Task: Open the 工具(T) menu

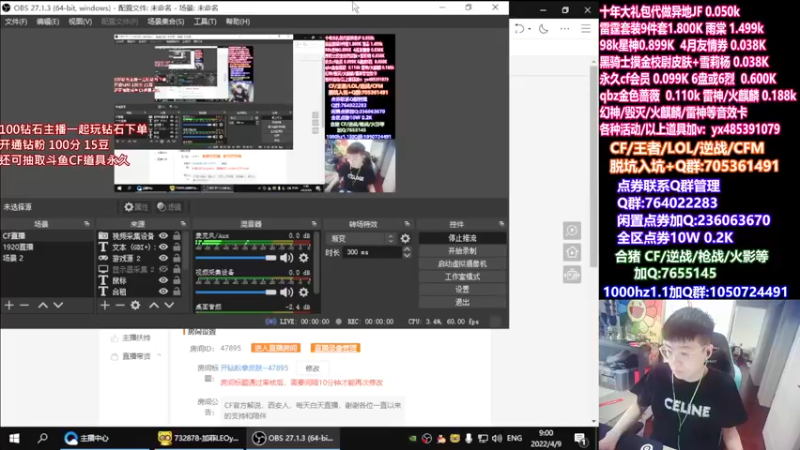Action: (x=205, y=22)
